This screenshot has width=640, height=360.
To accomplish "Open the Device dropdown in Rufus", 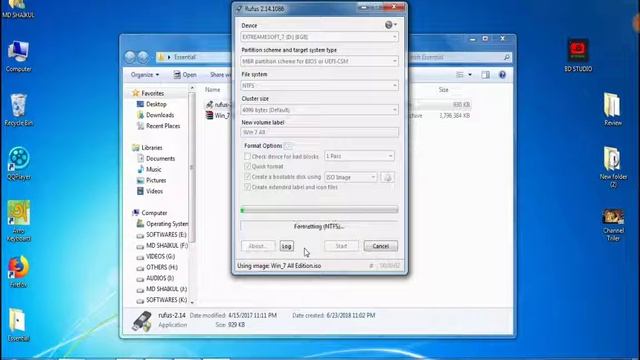I will click(320, 37).
